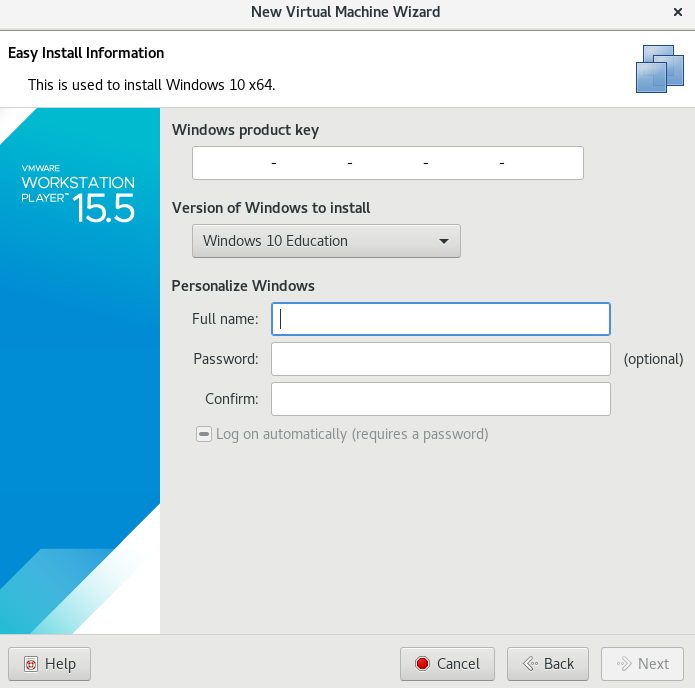Click the Password input field
The width and height of the screenshot is (695, 688).
click(441, 359)
